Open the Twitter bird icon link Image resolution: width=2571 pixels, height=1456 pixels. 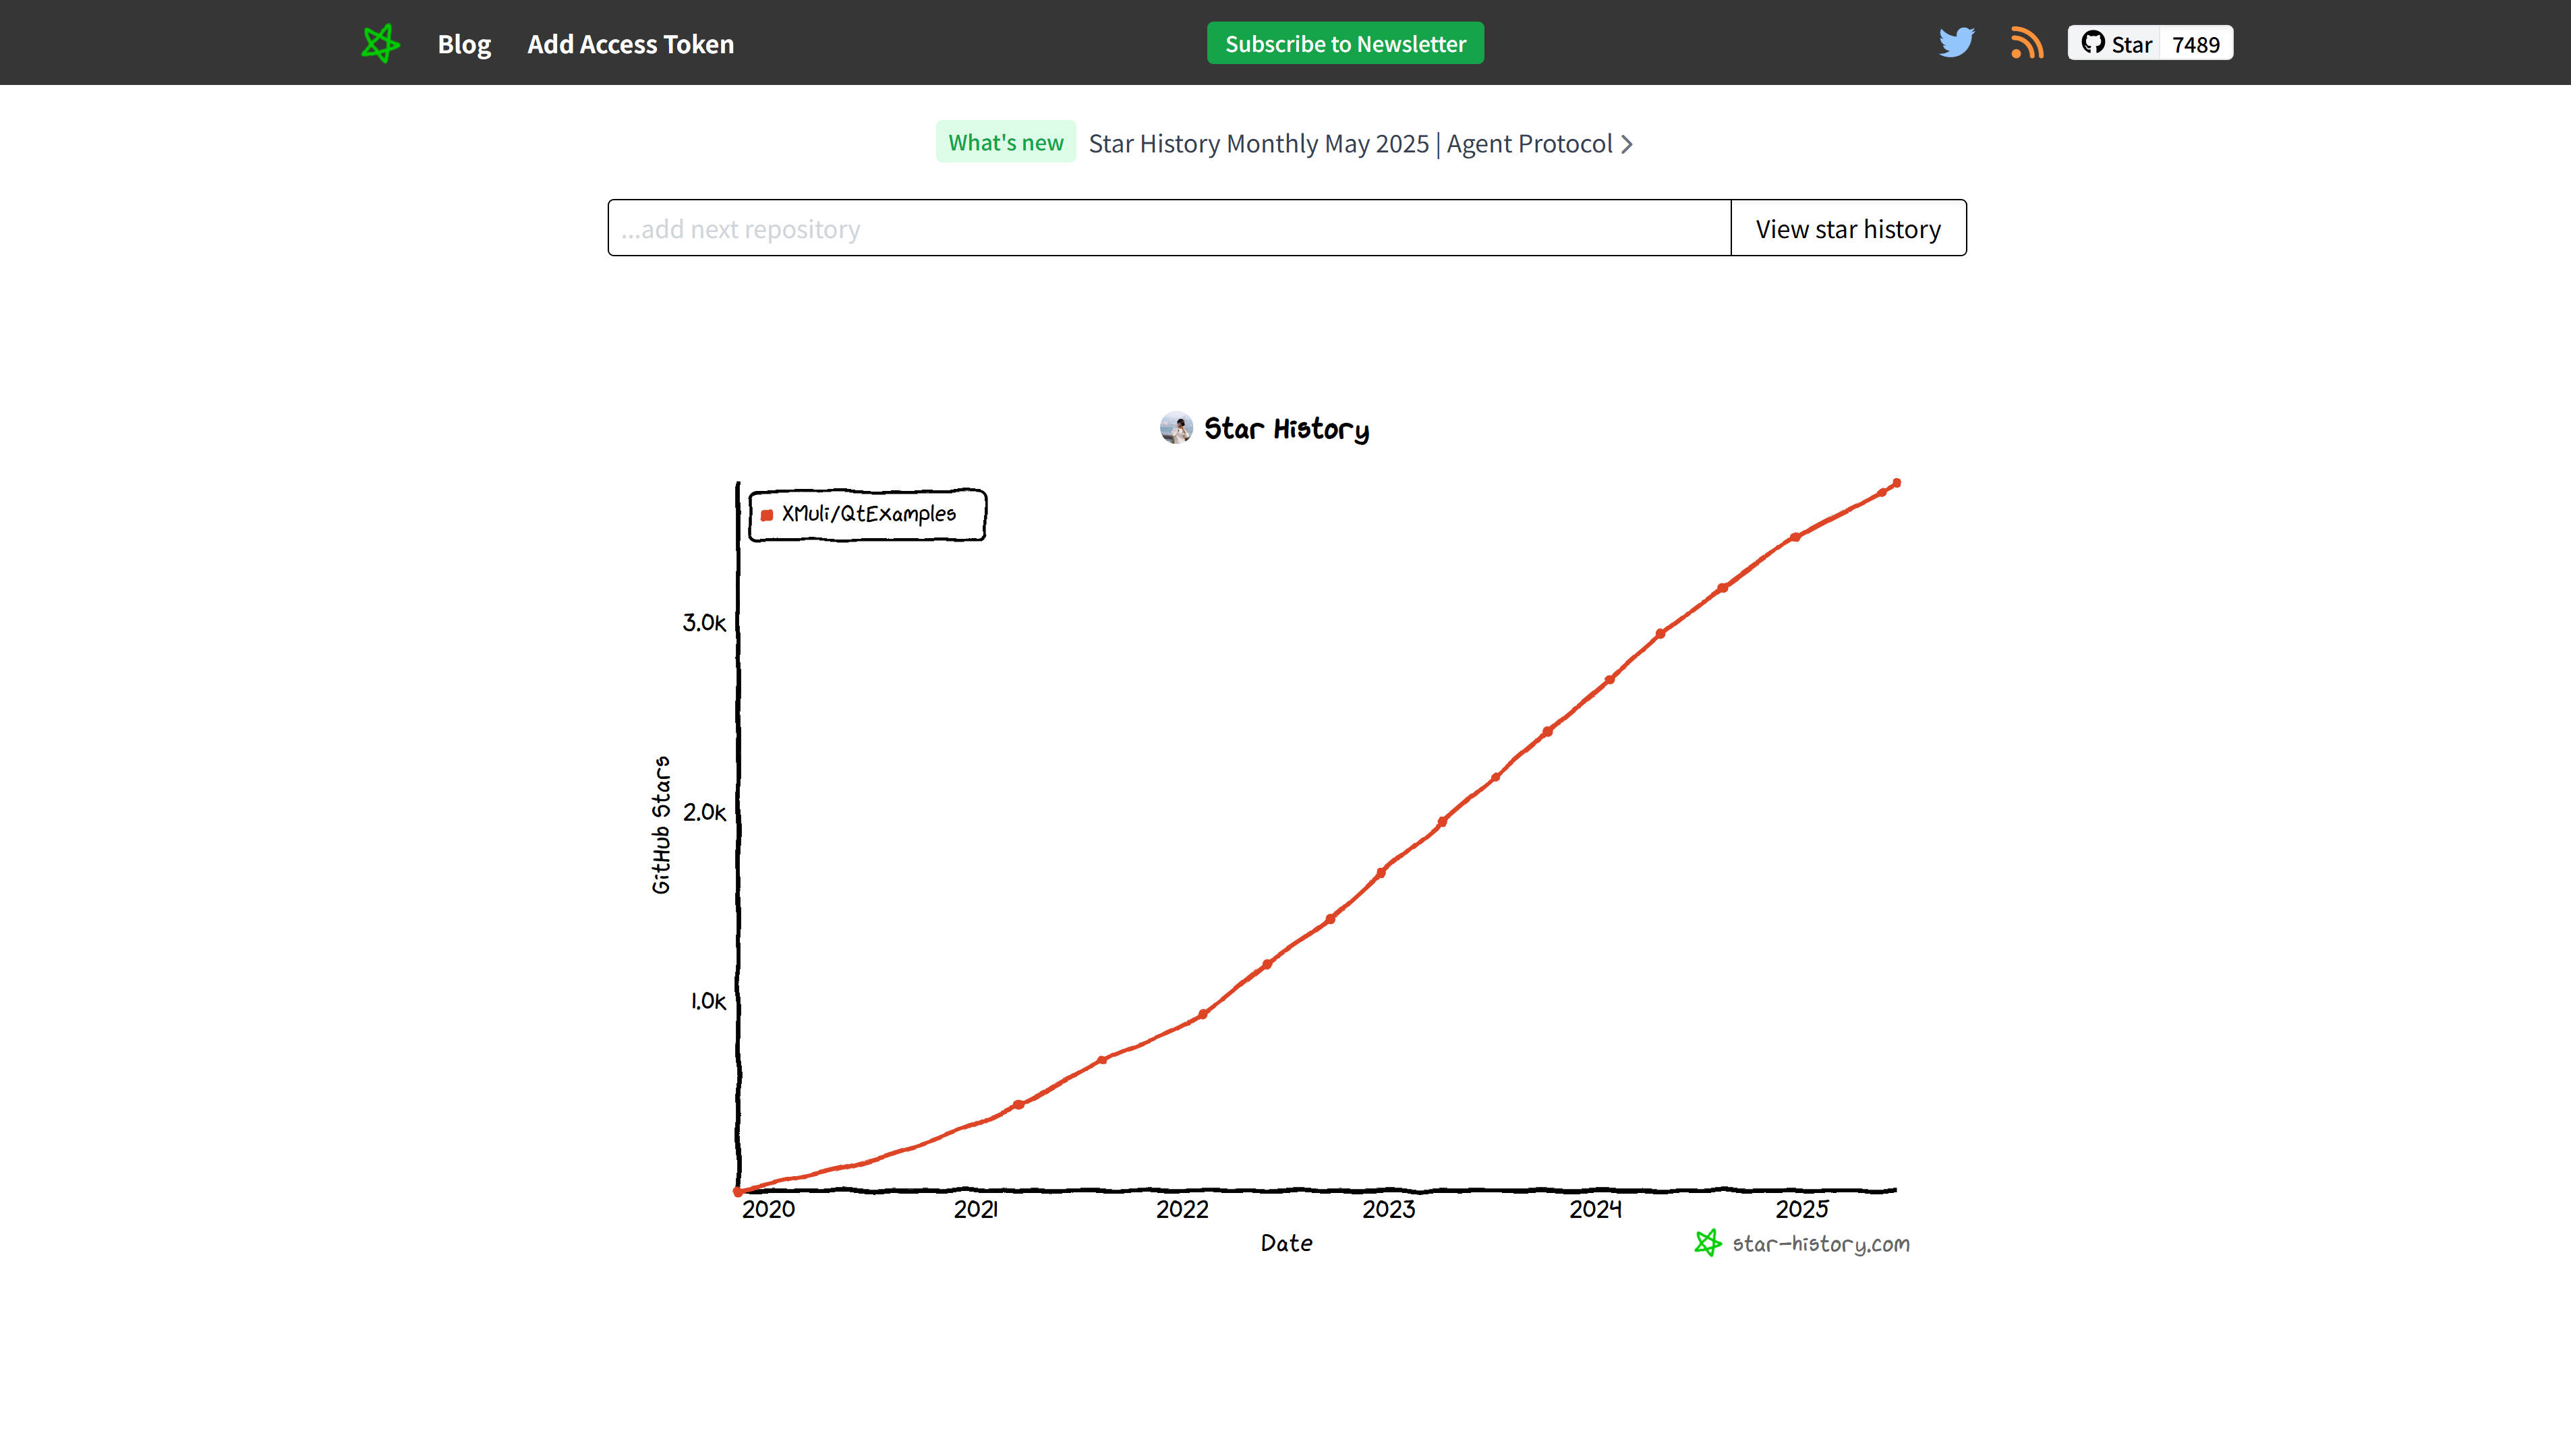coord(1956,43)
